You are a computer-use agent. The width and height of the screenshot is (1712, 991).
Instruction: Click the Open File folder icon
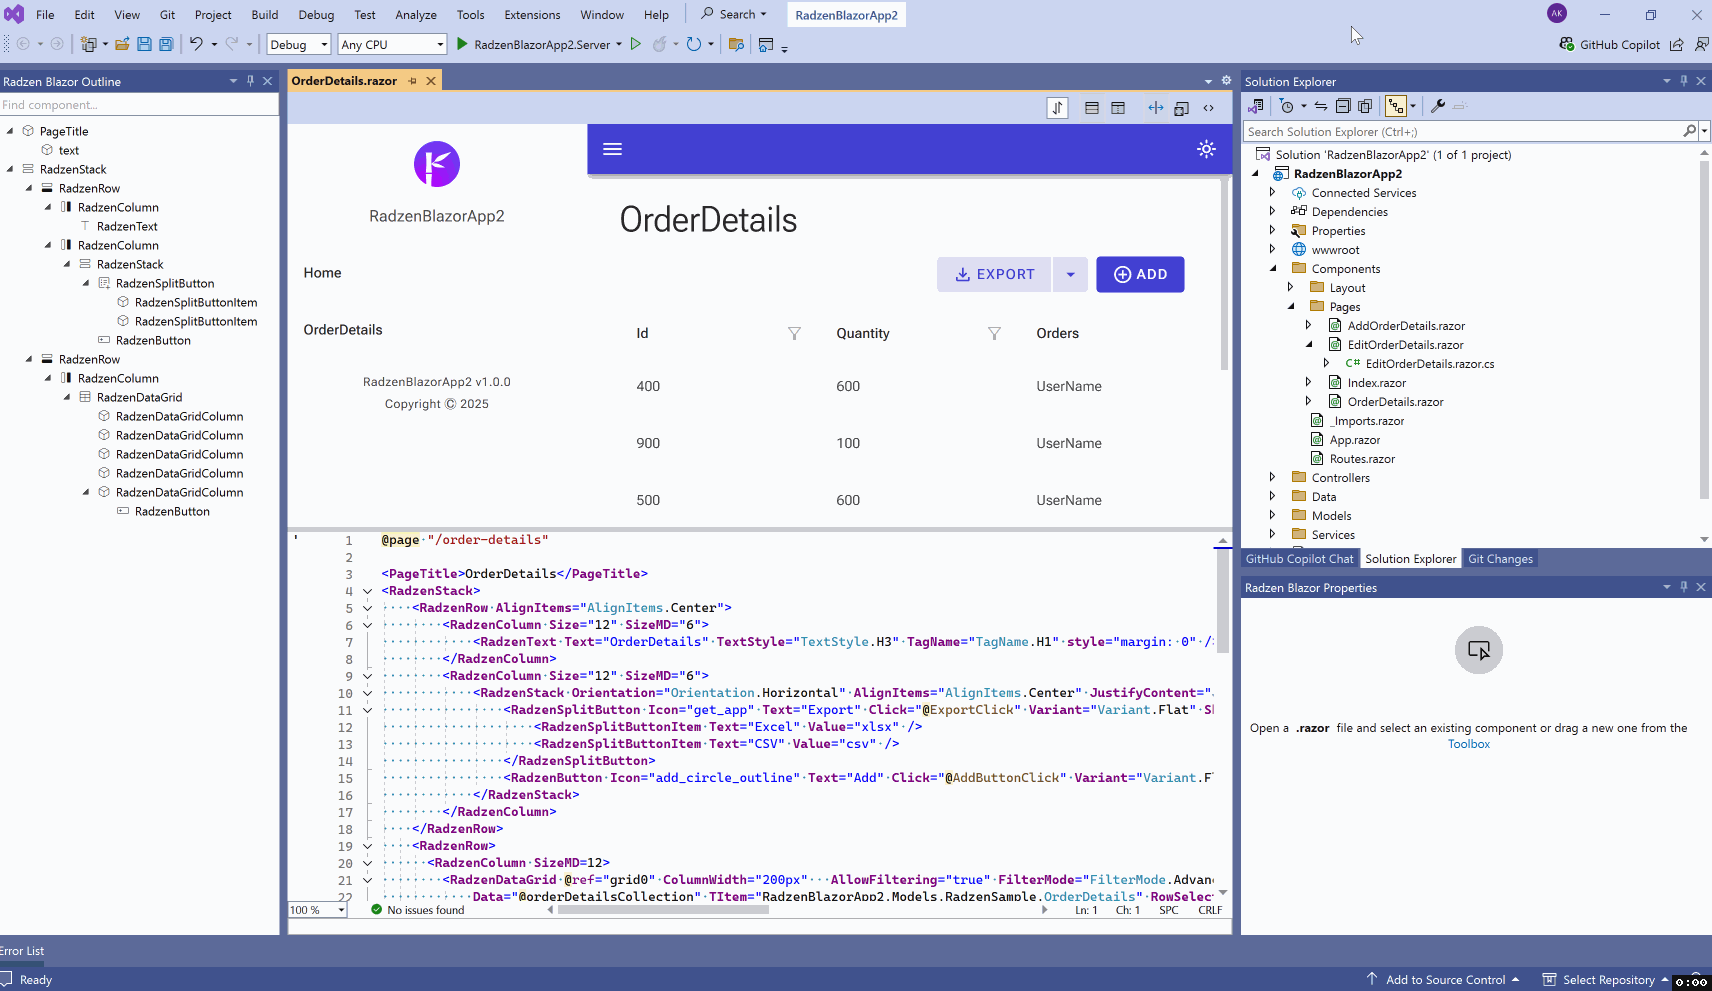pyautogui.click(x=122, y=44)
